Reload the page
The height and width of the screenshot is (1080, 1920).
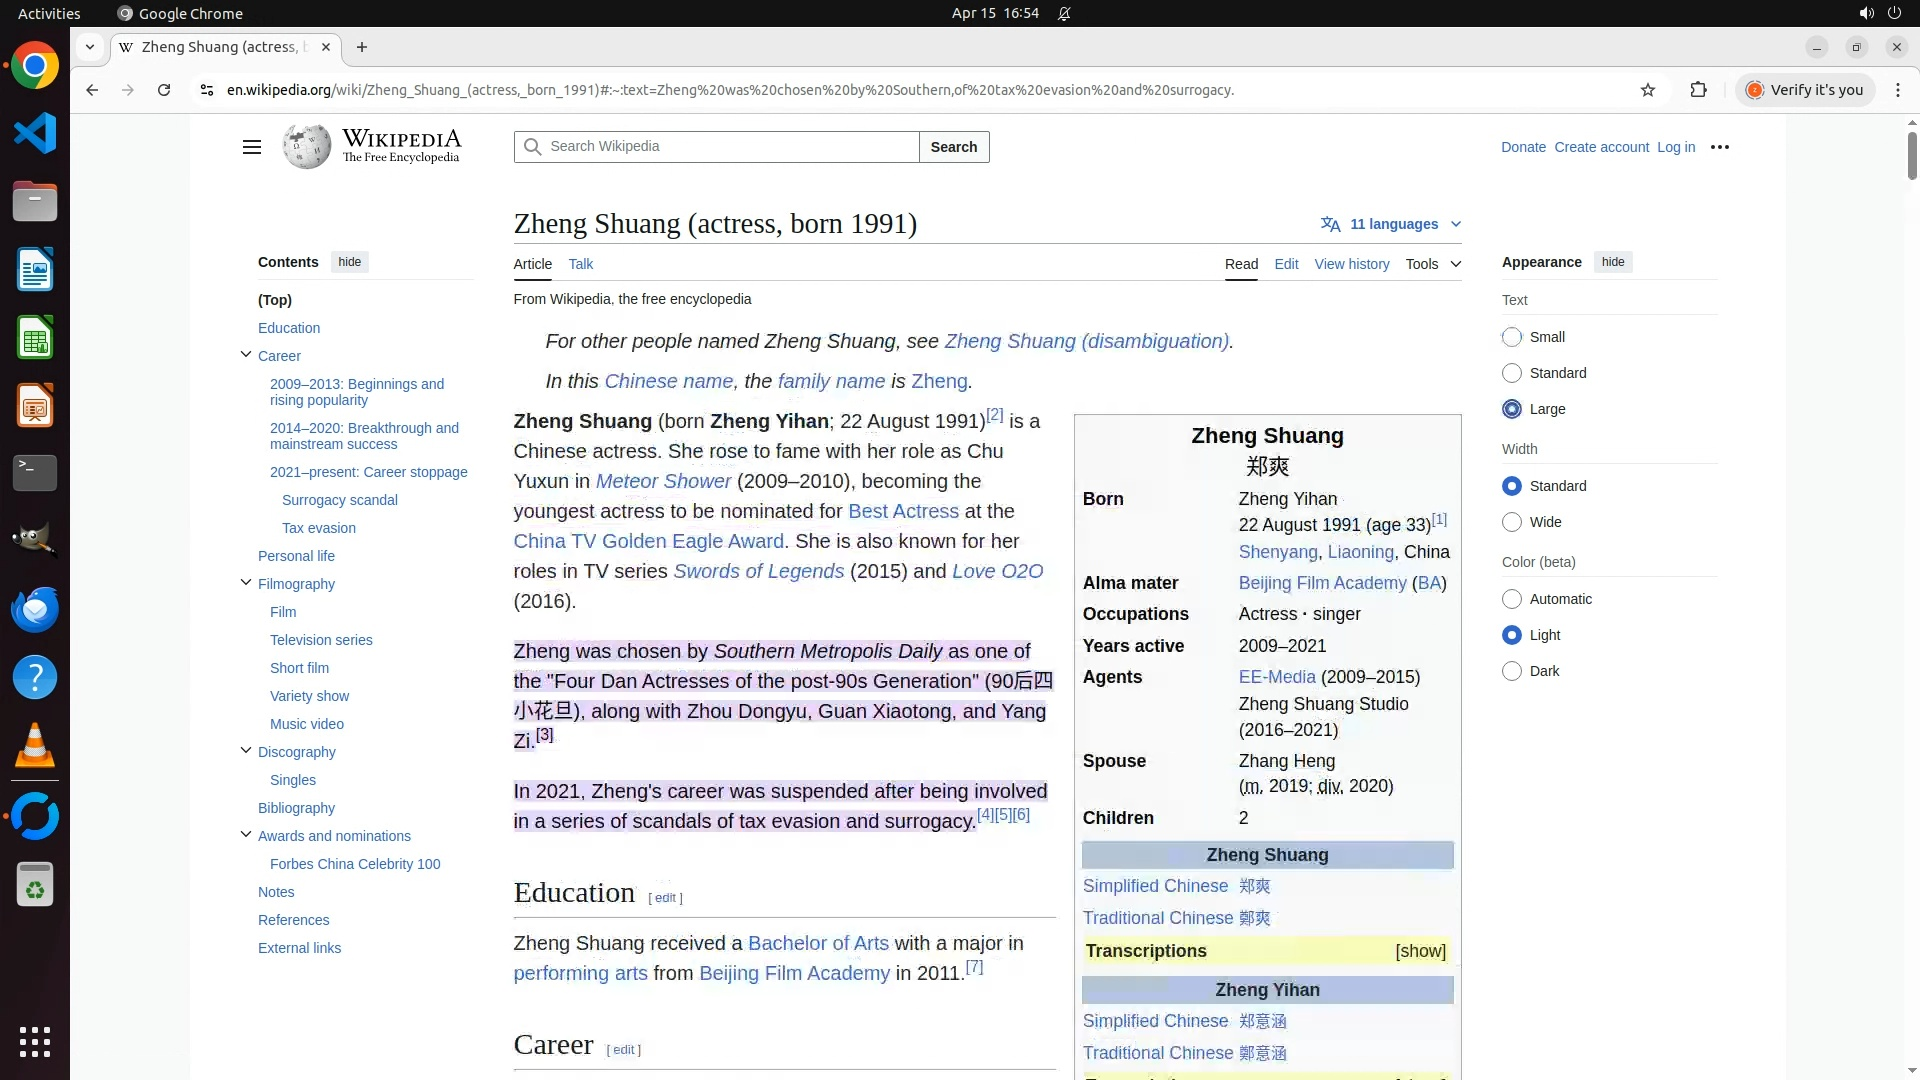(x=164, y=90)
